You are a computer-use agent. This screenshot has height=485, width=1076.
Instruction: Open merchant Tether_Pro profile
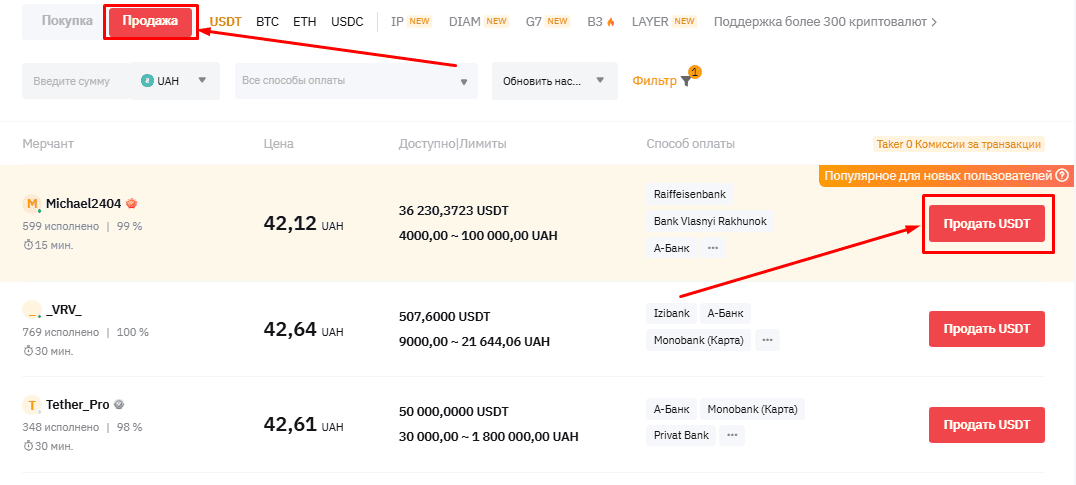point(78,405)
